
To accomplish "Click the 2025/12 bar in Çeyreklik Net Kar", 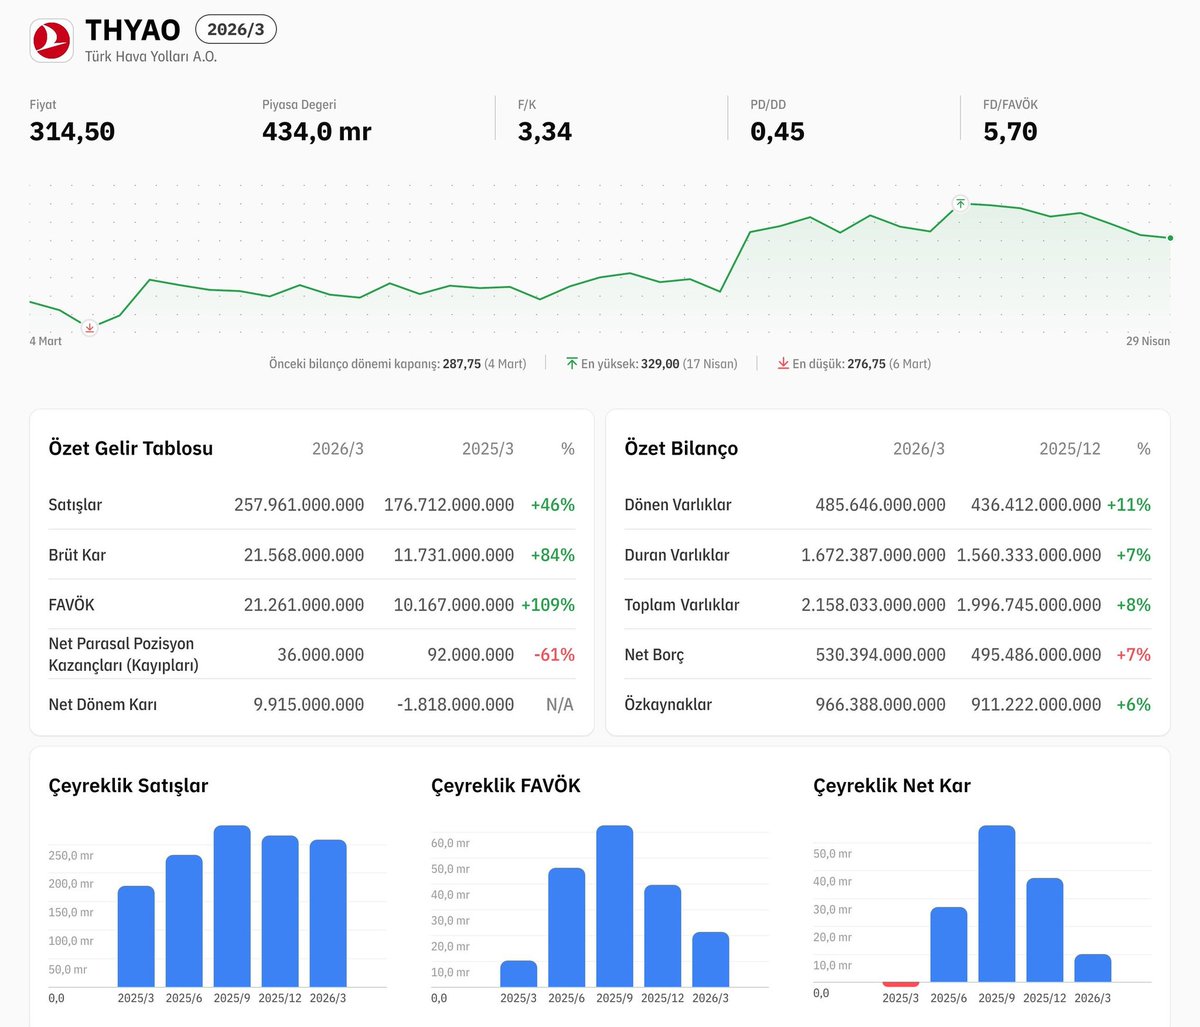I will pyautogui.click(x=1045, y=930).
